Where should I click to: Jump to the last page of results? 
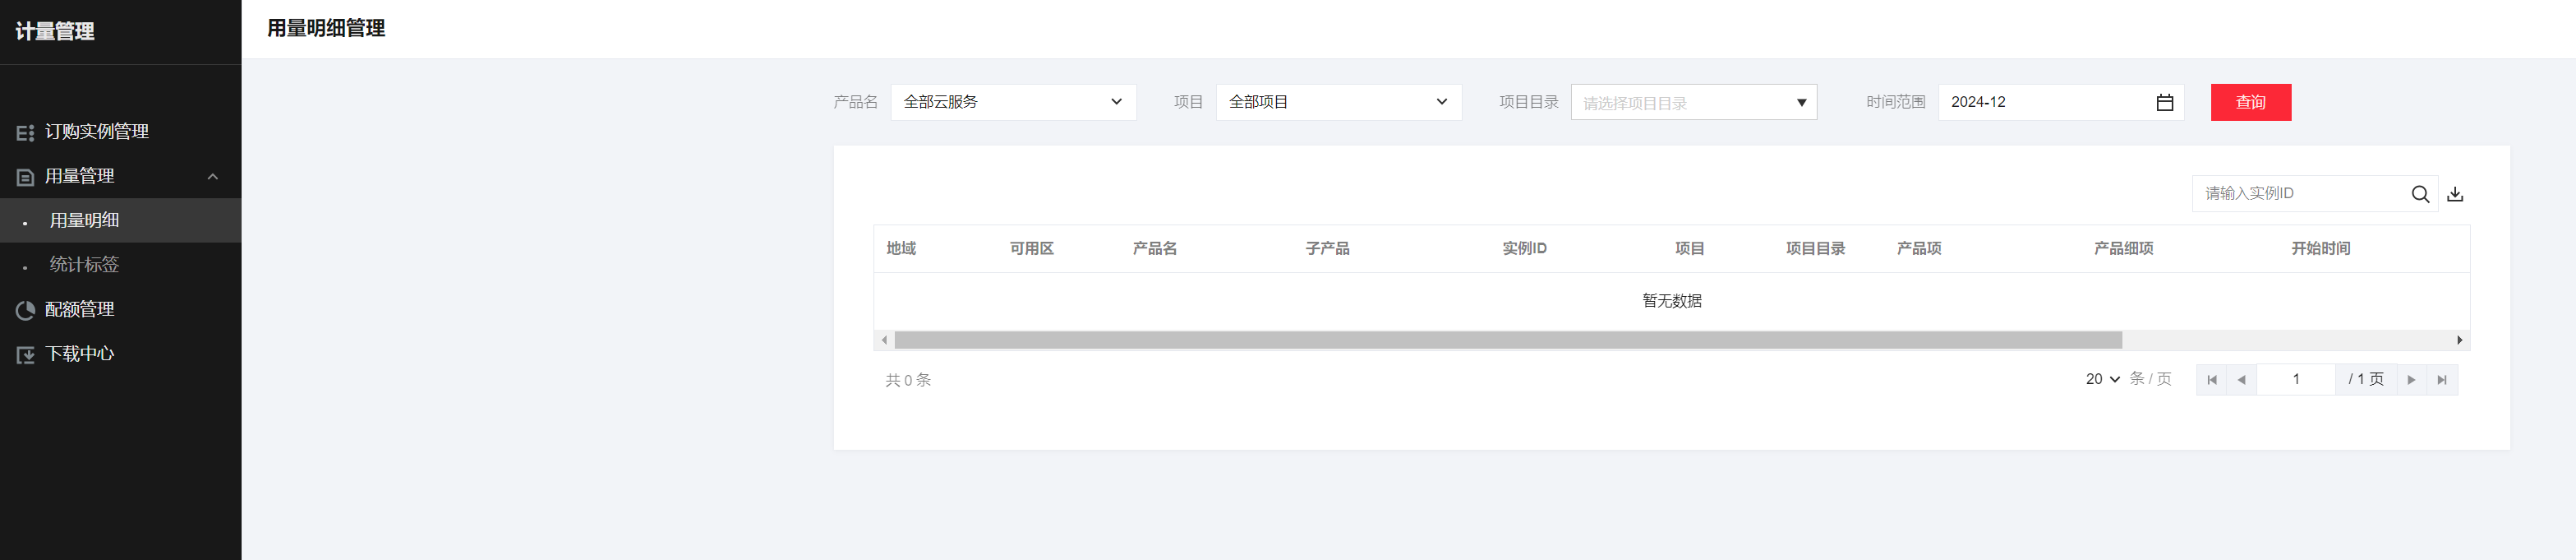coord(2442,380)
